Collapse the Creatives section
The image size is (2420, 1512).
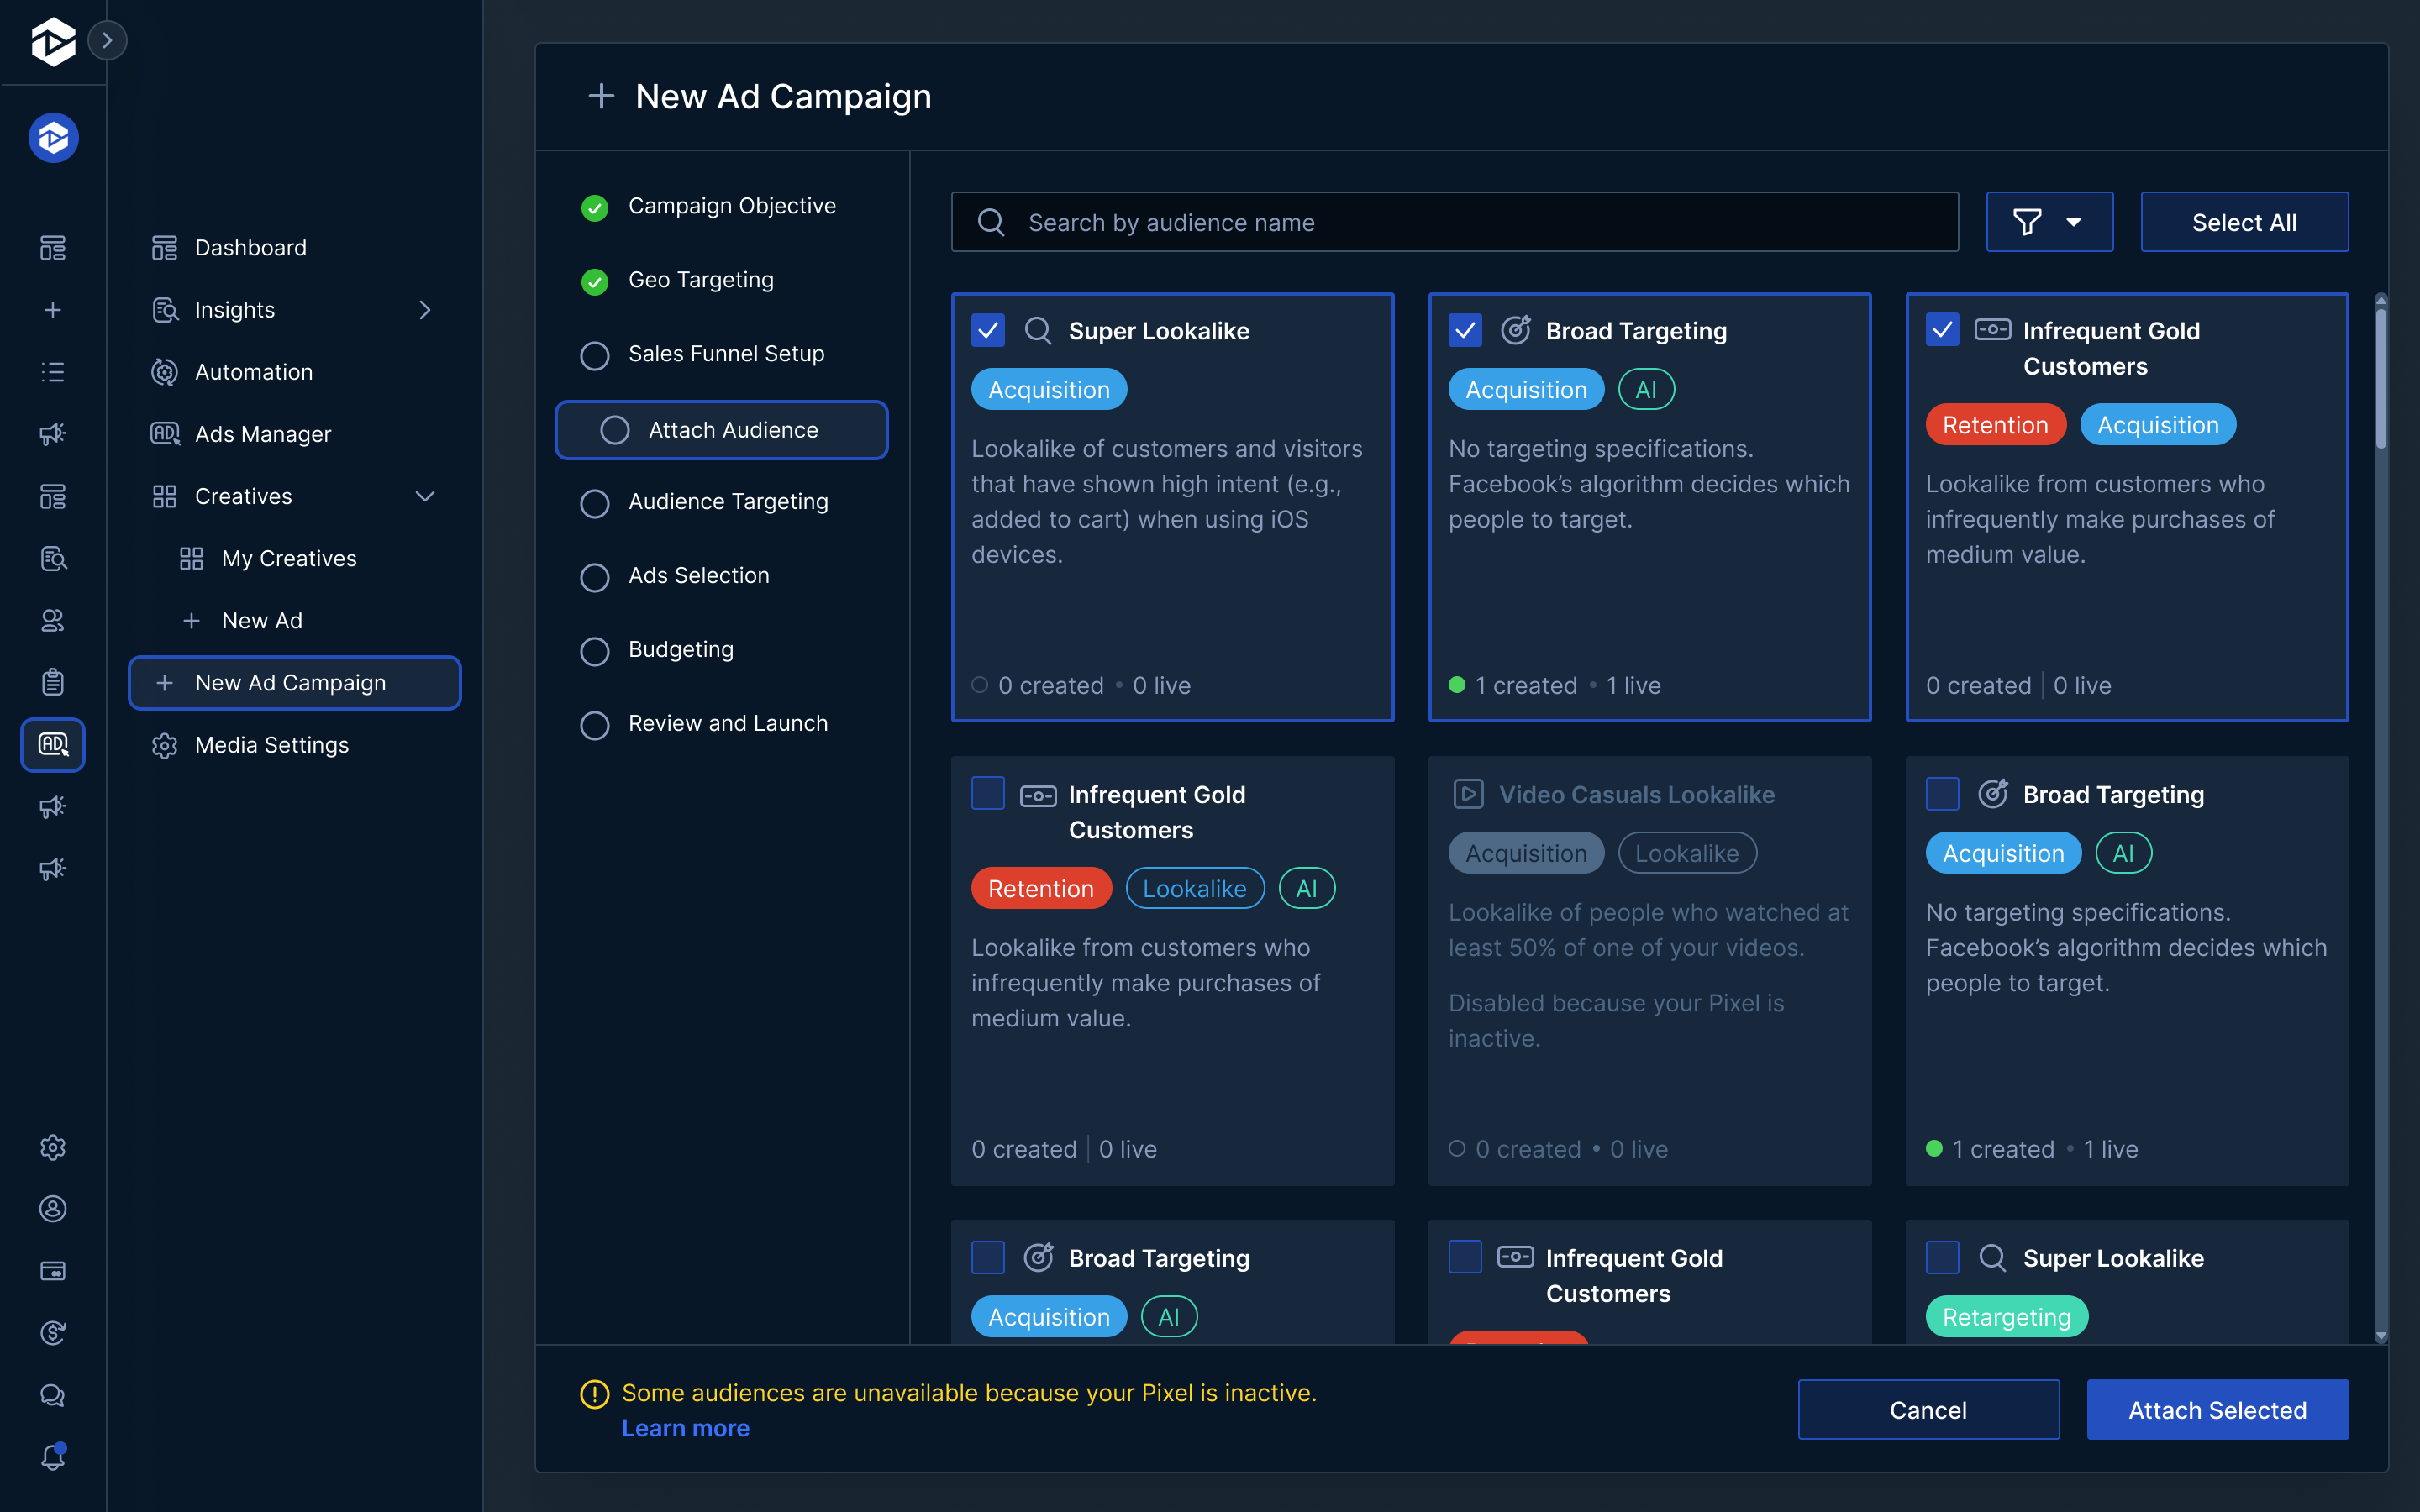425,495
